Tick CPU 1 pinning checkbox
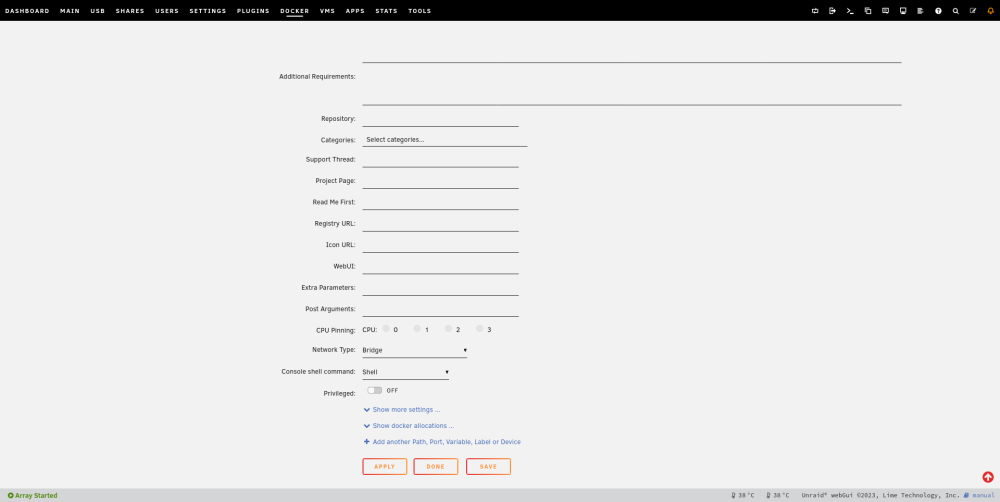This screenshot has width=1000, height=502. (x=417, y=329)
